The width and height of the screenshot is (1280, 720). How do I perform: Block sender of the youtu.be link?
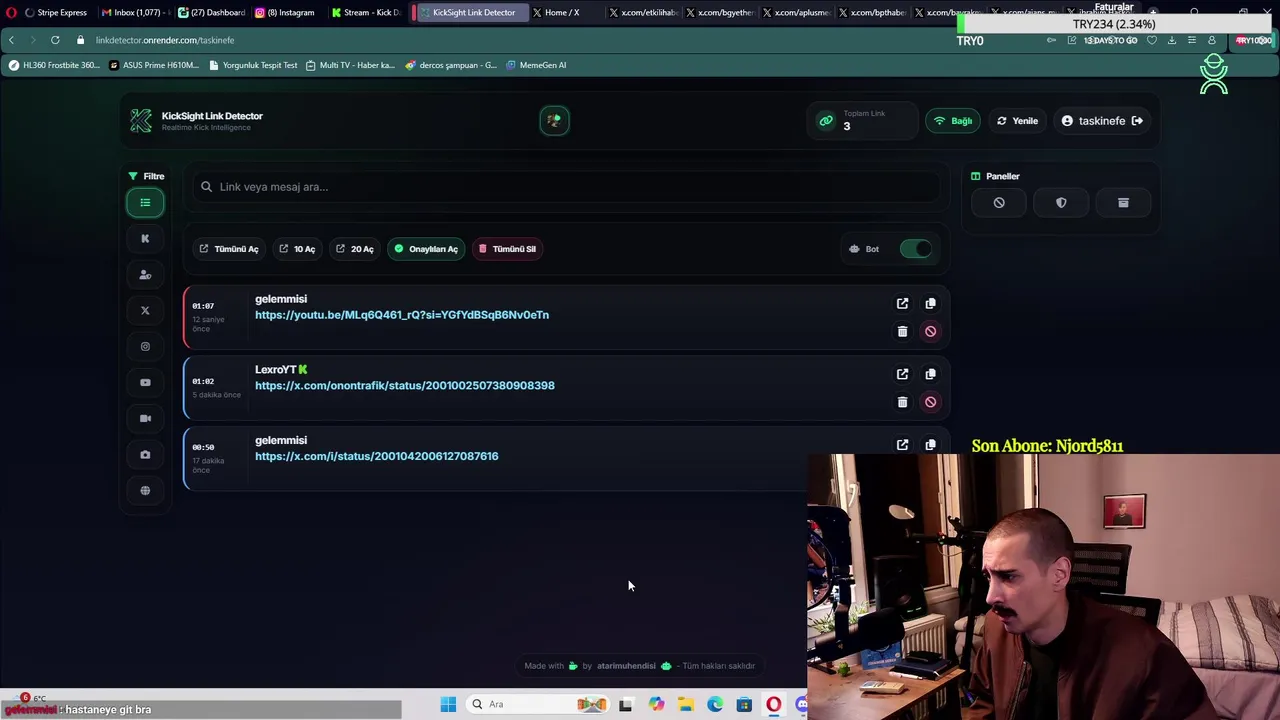tap(930, 331)
